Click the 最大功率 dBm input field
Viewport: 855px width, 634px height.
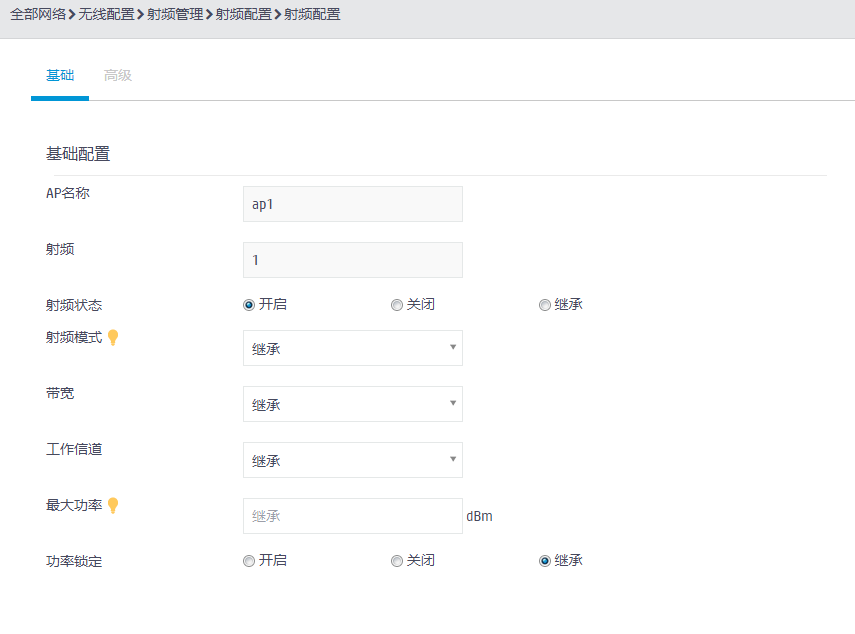tap(352, 516)
